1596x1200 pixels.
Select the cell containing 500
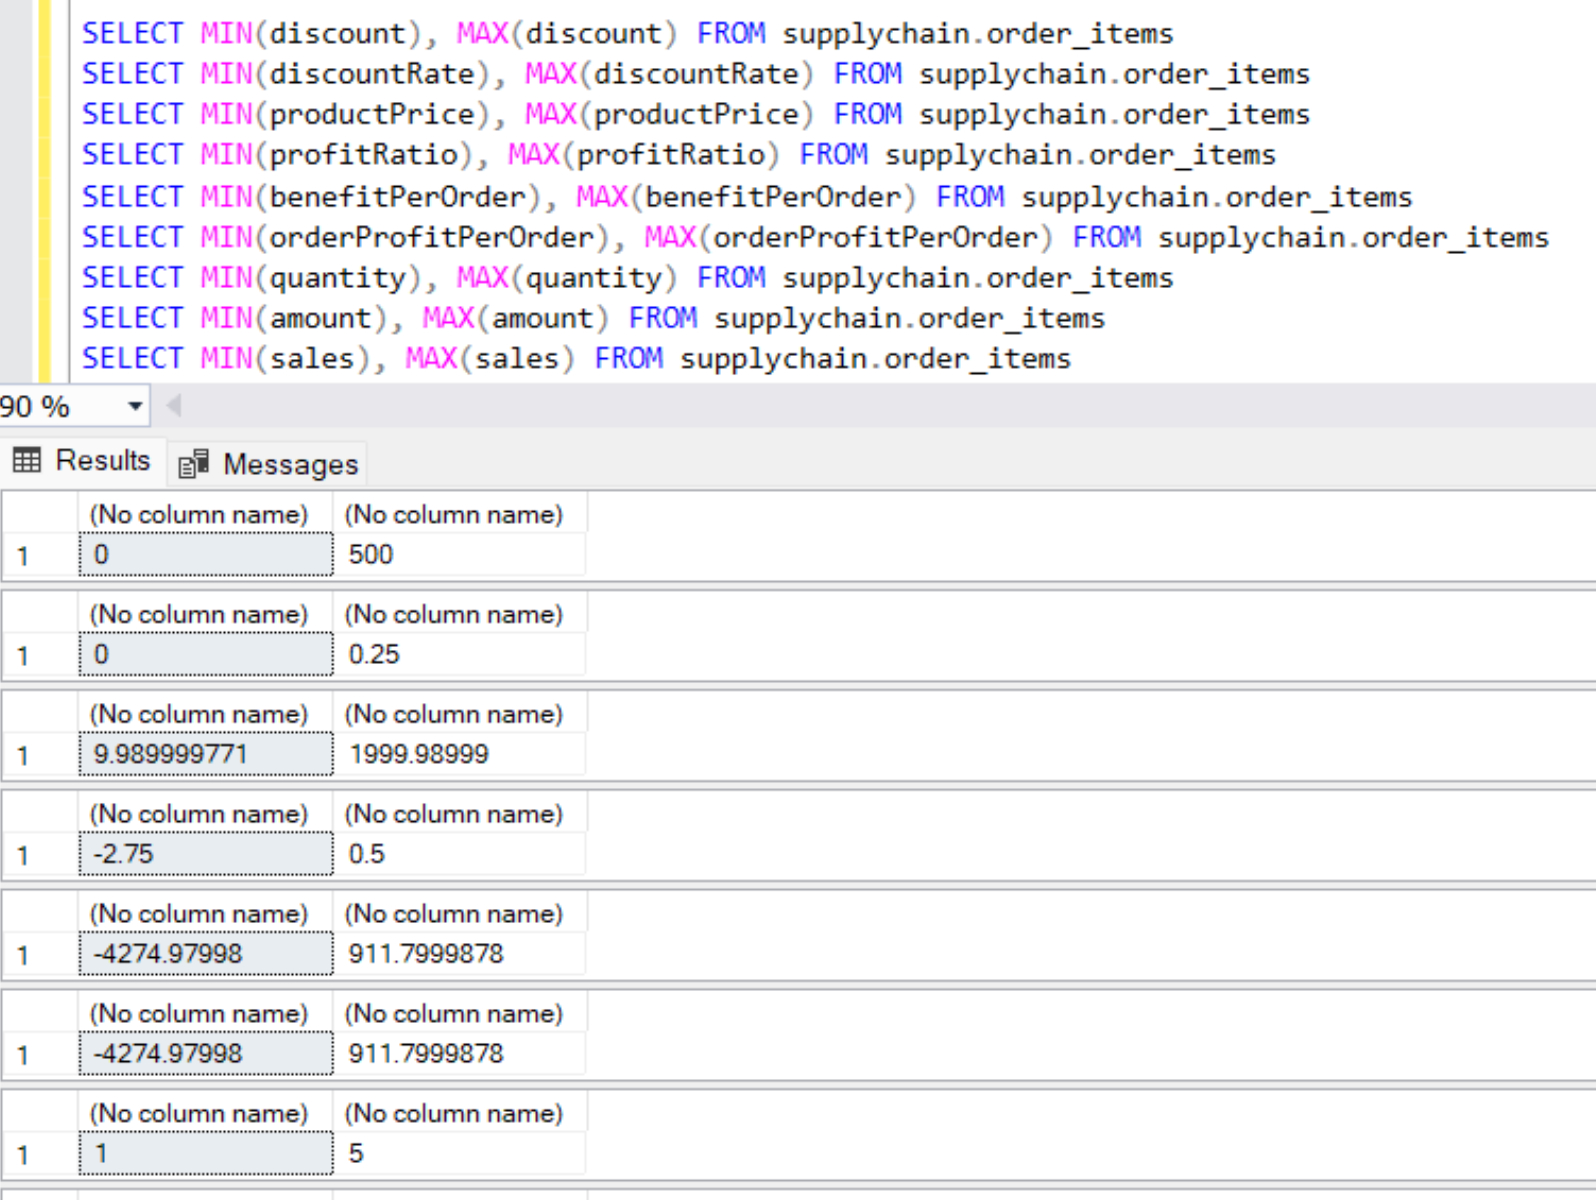pos(458,555)
